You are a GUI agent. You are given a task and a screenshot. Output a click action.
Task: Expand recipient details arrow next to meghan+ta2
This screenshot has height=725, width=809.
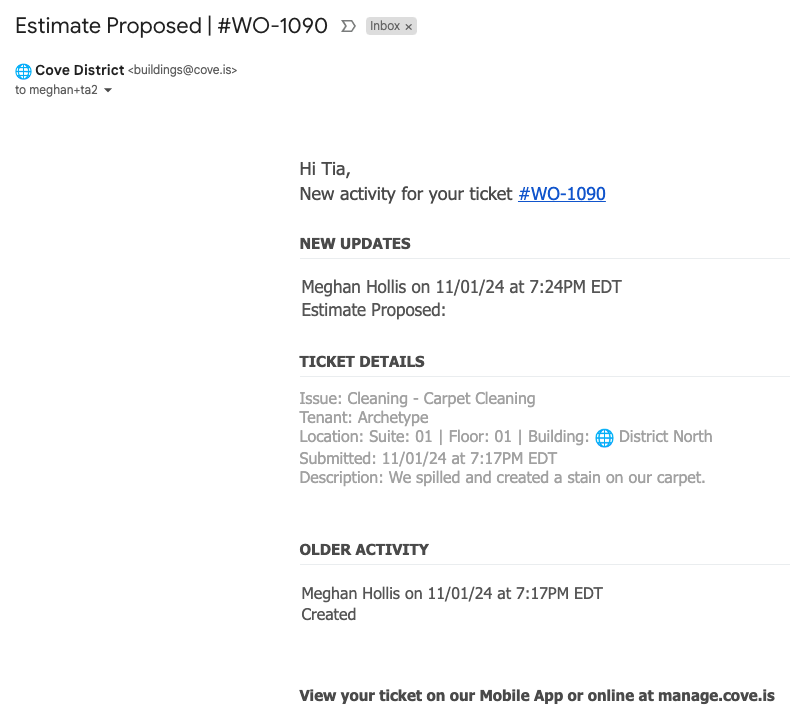pyautogui.click(x=108, y=91)
